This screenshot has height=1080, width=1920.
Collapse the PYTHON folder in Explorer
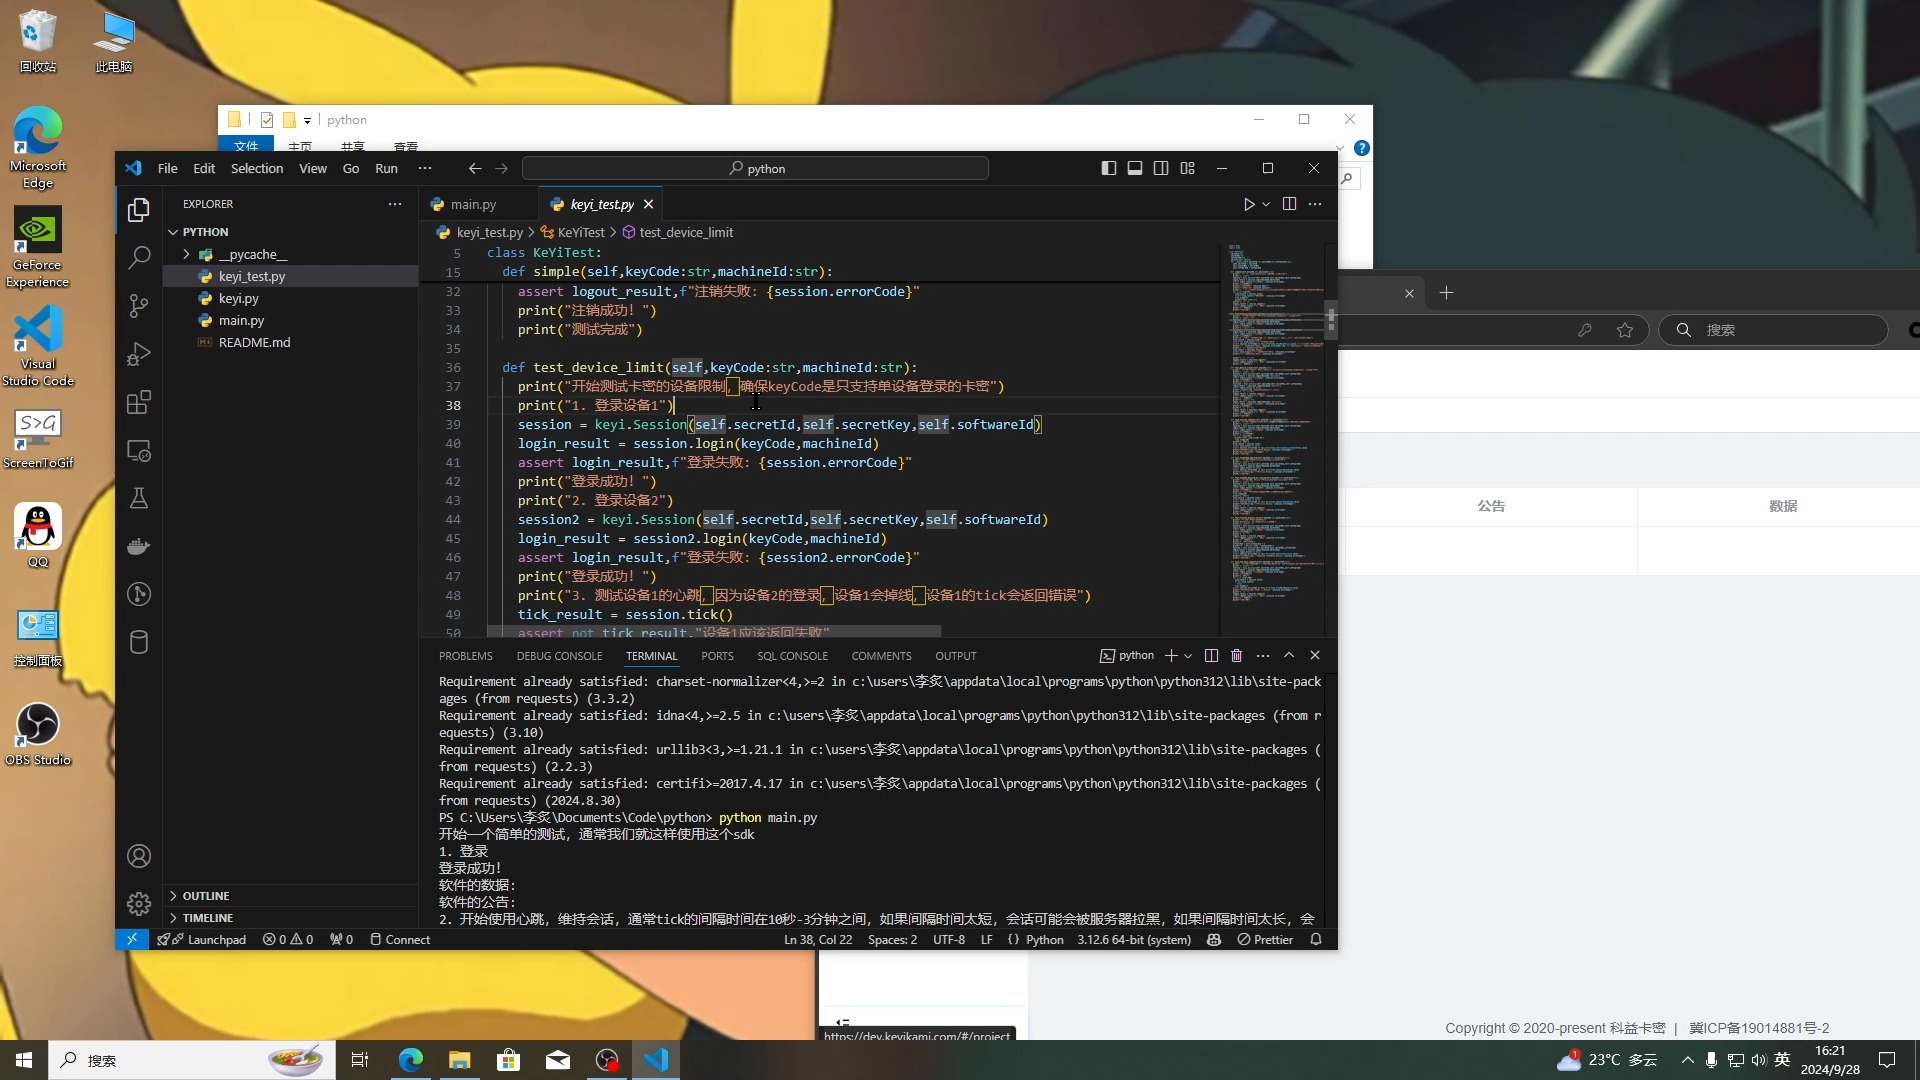pyautogui.click(x=204, y=231)
